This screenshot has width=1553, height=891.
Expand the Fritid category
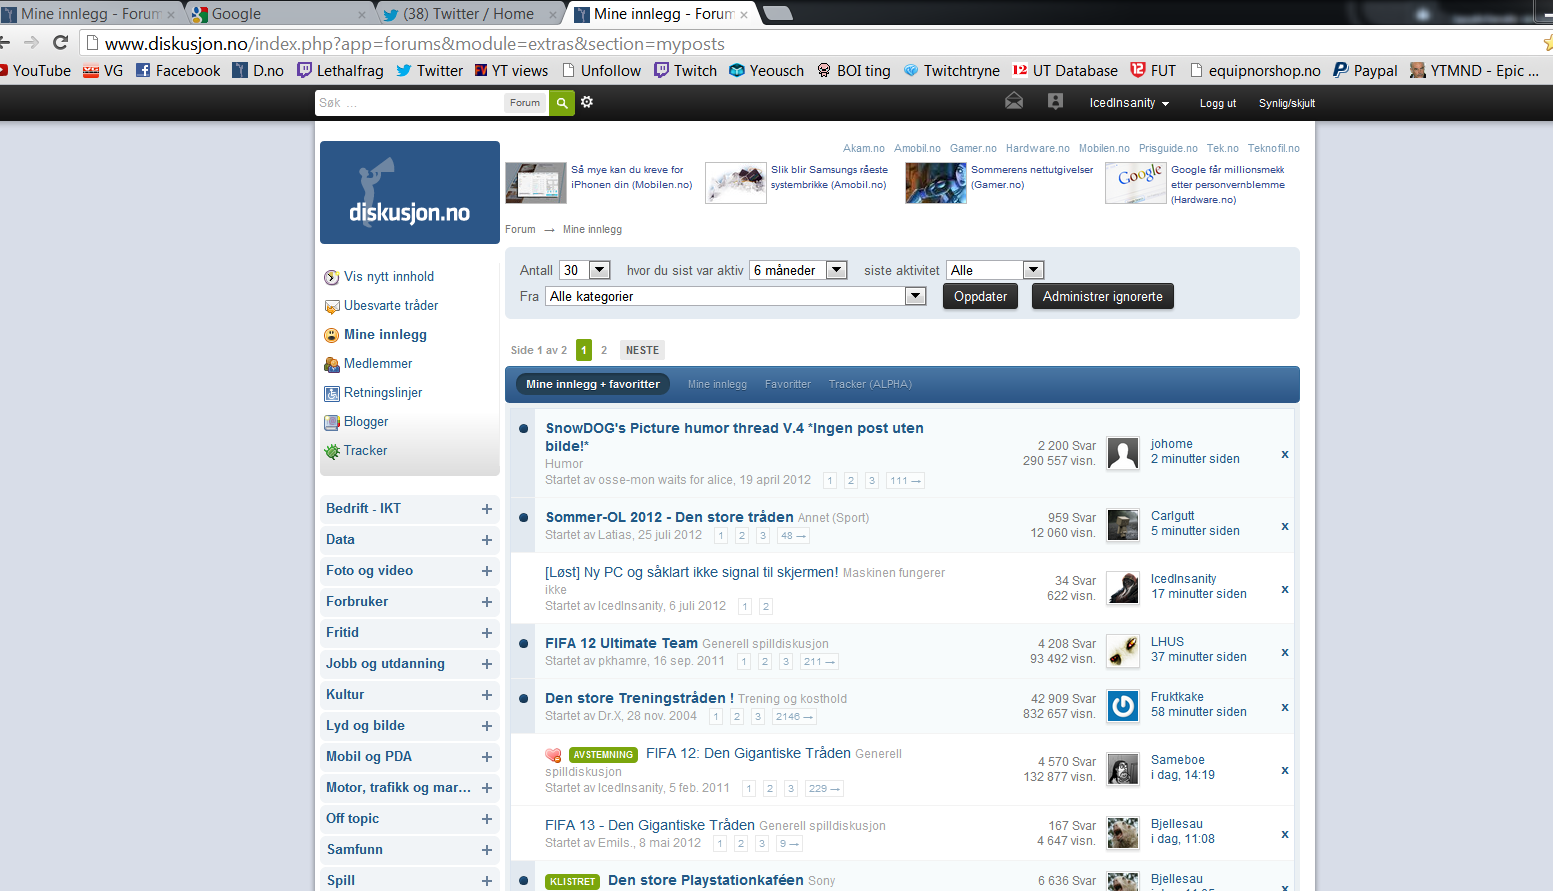pos(487,633)
